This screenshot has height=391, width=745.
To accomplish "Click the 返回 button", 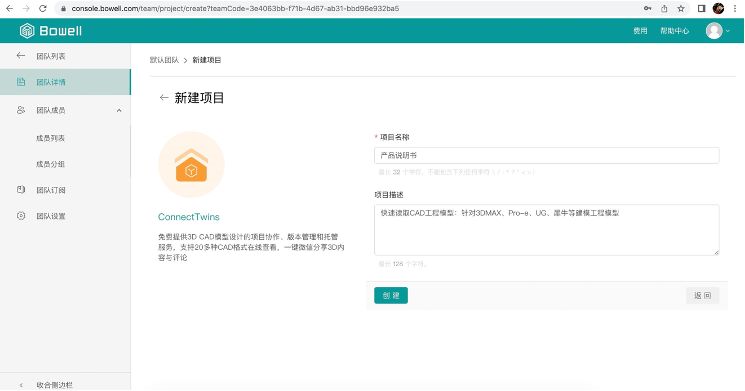I will point(702,296).
